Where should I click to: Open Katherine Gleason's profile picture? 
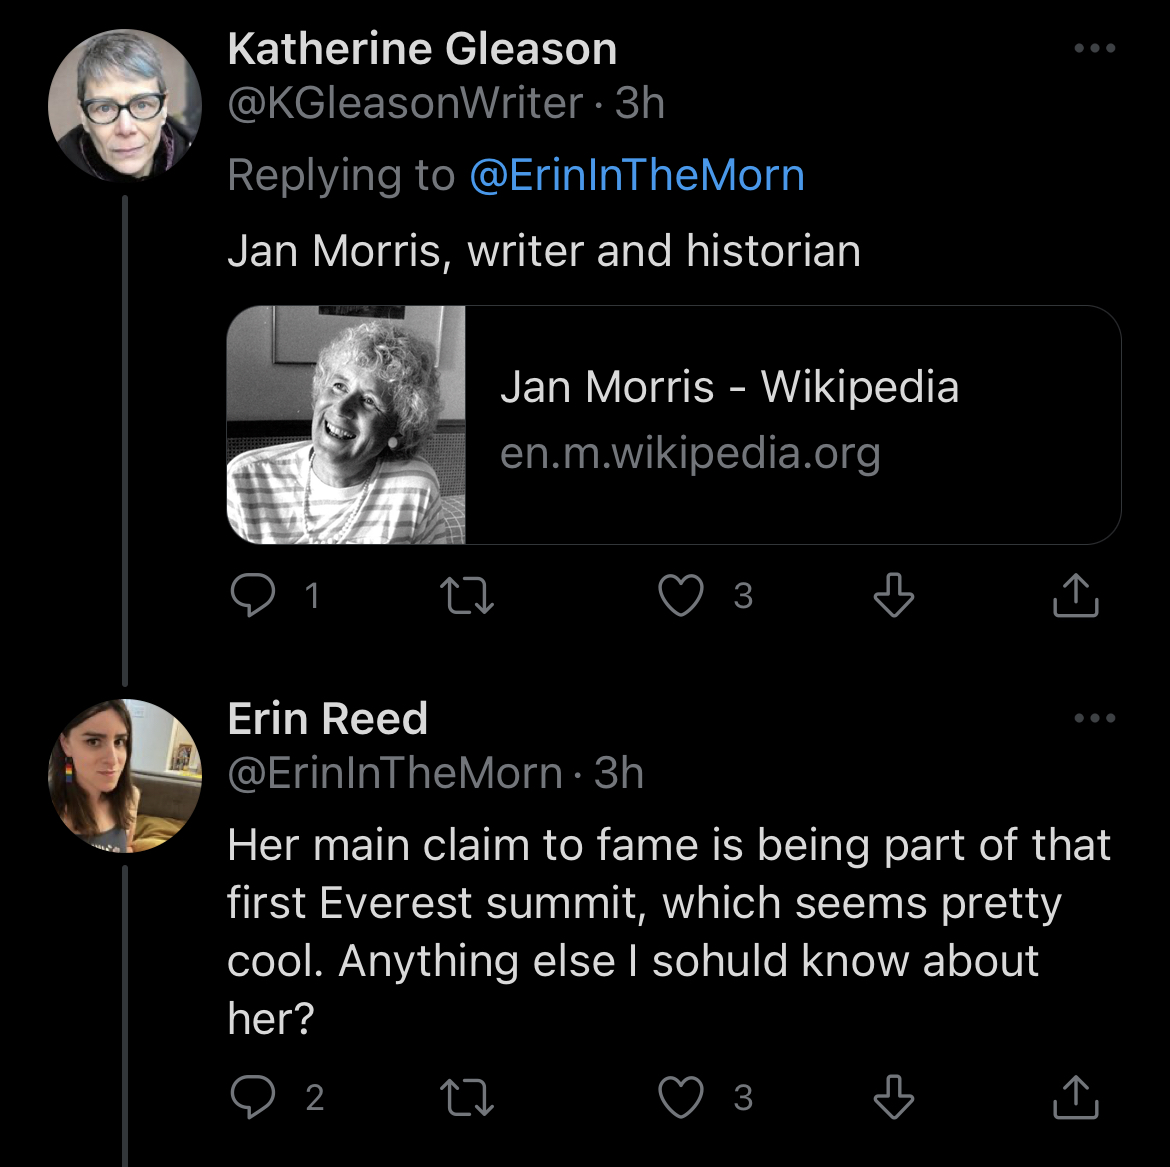125,105
